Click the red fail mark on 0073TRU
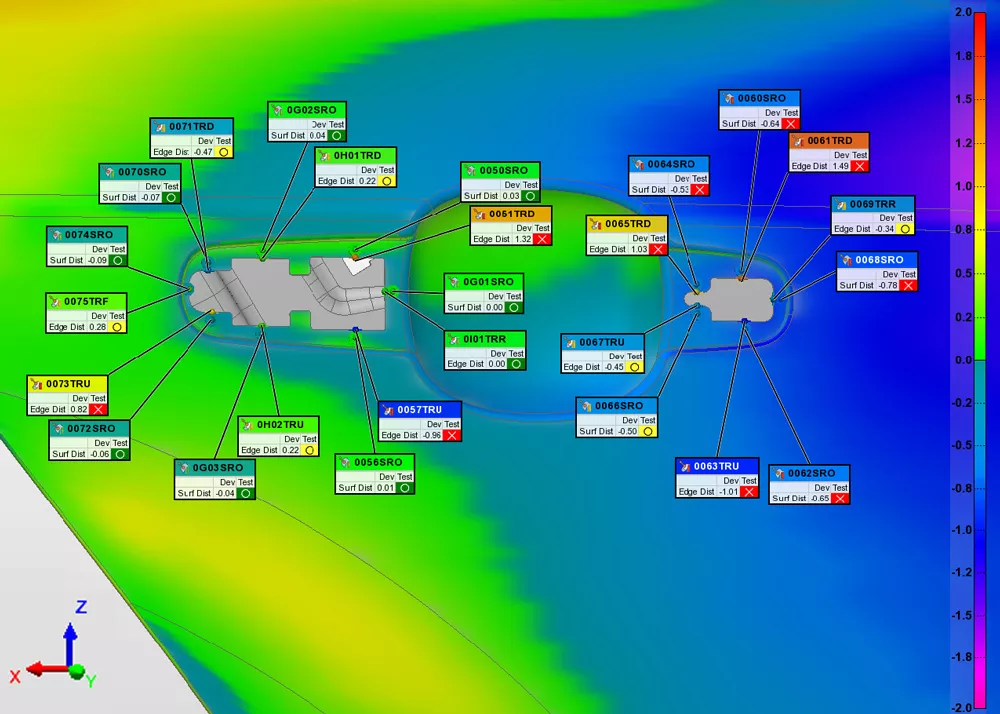Screen dimensions: 1000x714 98,409
